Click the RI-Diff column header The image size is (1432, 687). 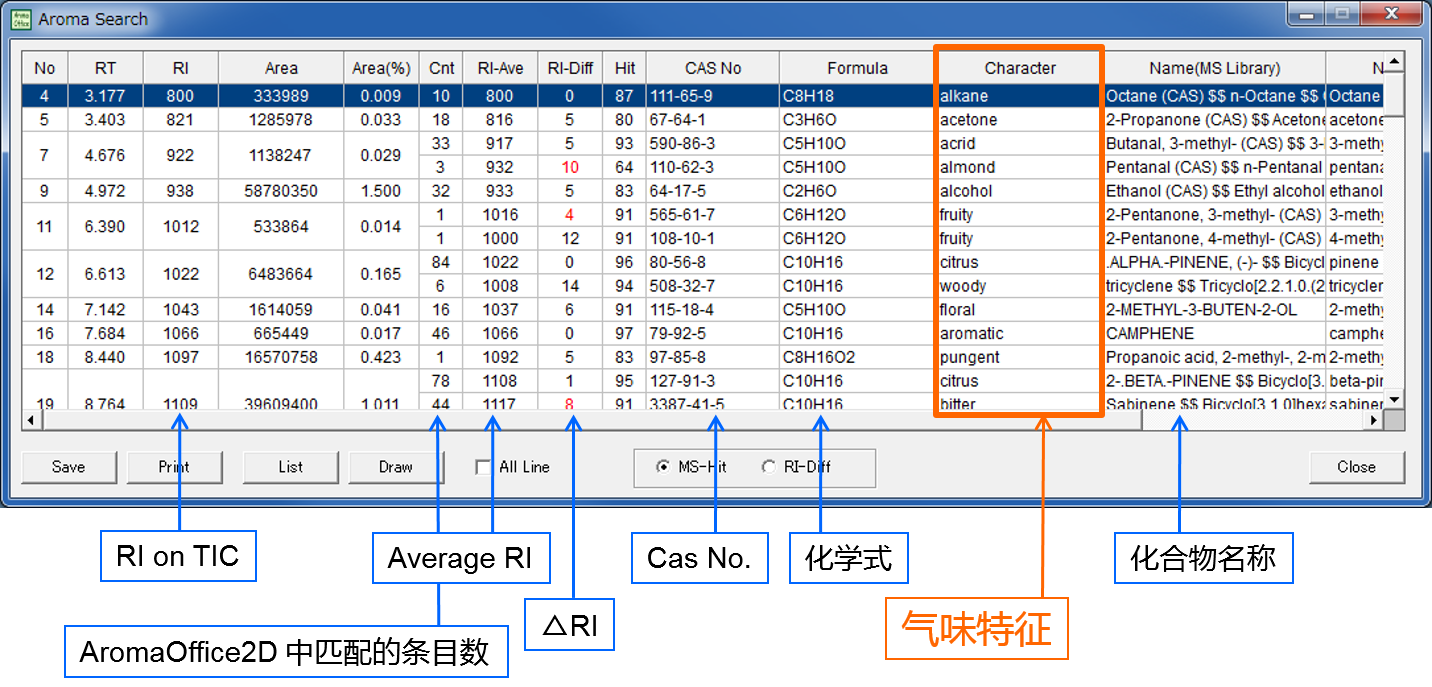[570, 68]
